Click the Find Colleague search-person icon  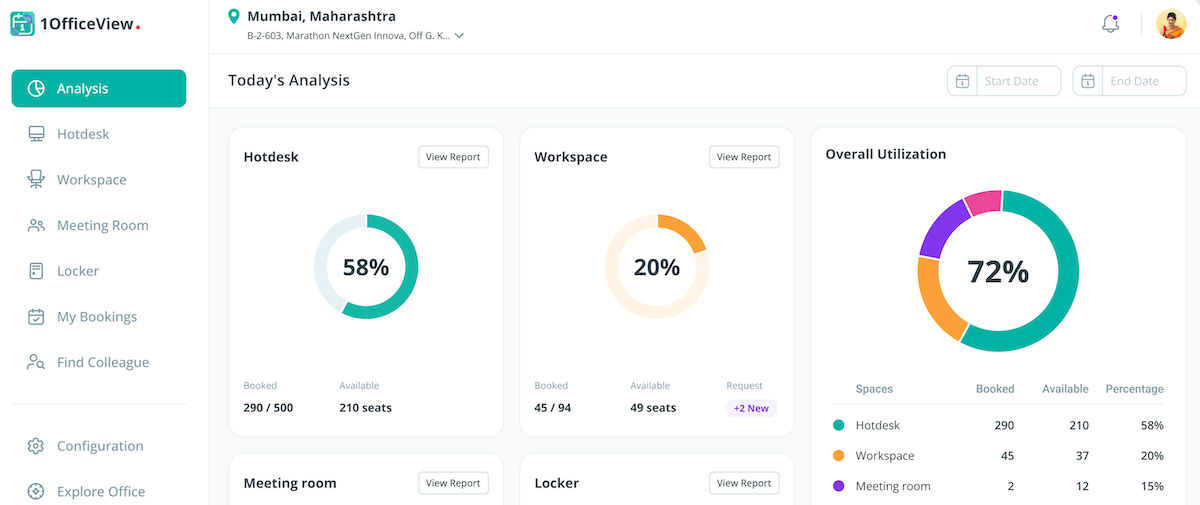36,362
